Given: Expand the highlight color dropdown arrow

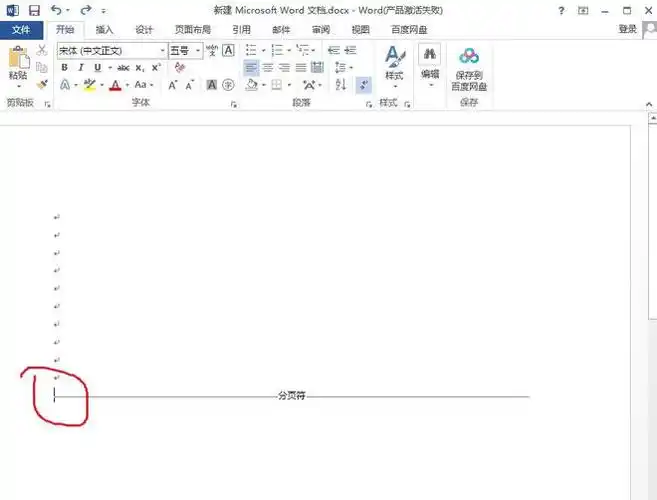Looking at the screenshot, I should point(102,85).
